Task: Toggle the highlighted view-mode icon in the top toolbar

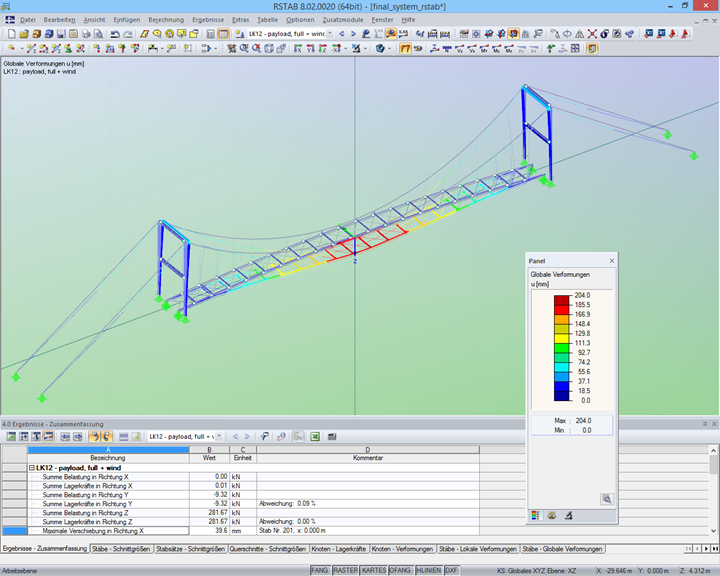Action: (x=513, y=34)
